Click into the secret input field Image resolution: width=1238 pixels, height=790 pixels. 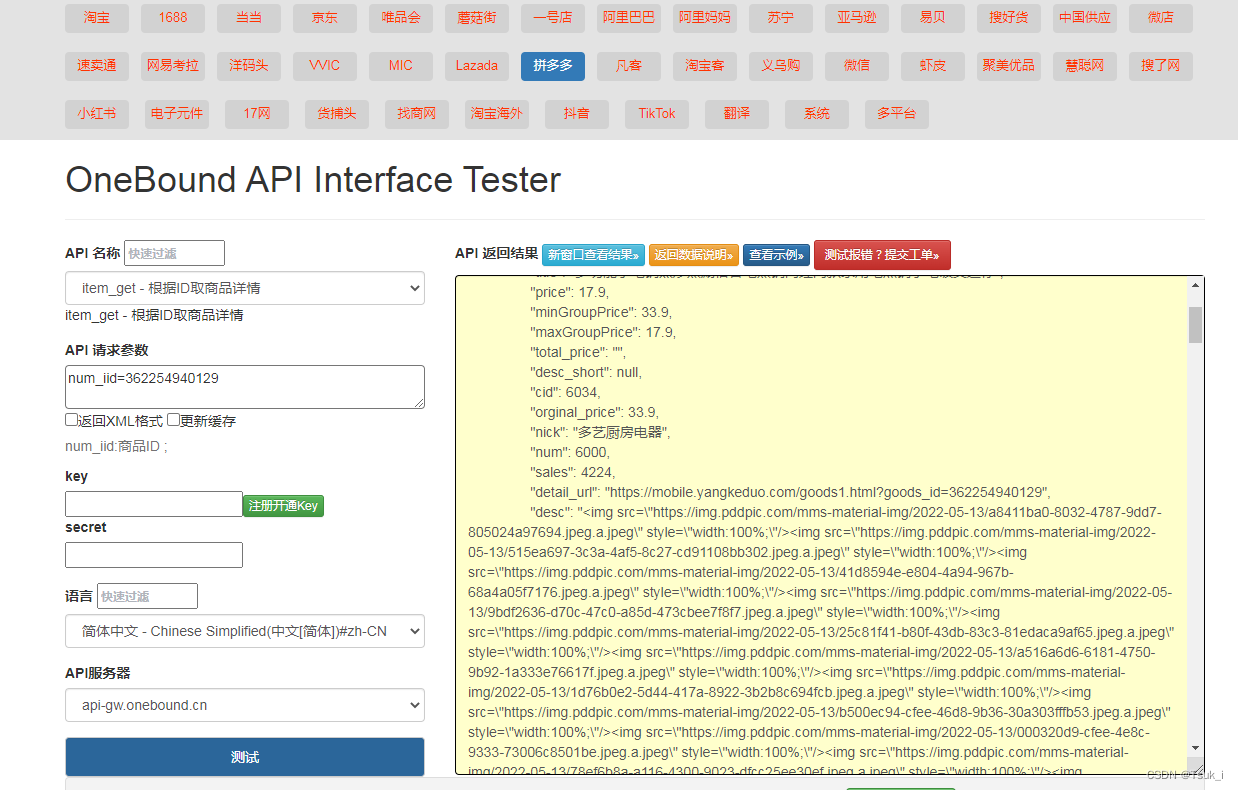(154, 555)
